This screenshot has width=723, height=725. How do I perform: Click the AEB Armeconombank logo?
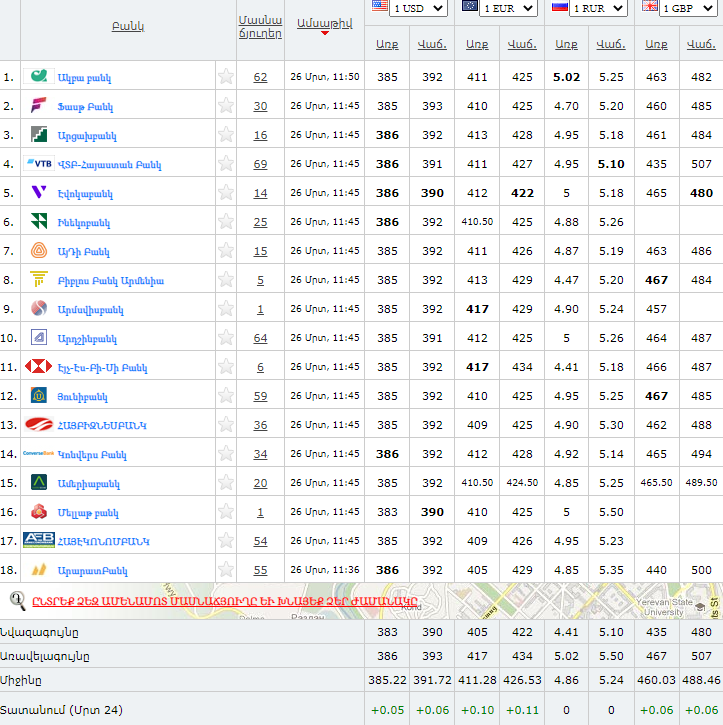pos(39,540)
